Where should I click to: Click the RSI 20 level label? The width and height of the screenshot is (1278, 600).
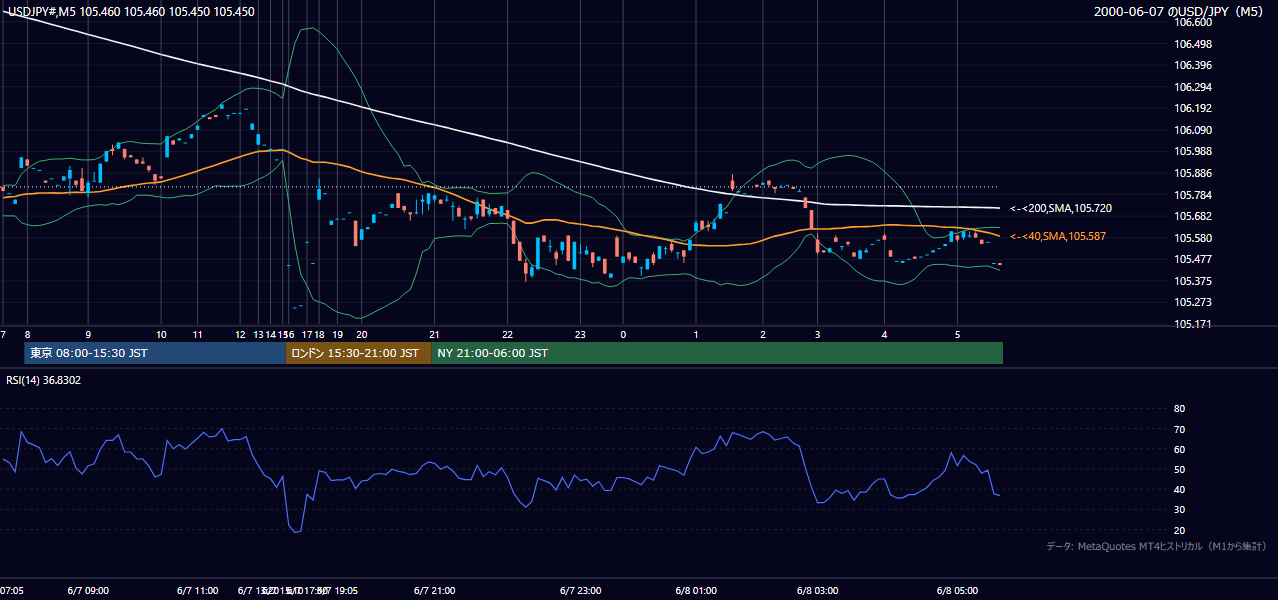[1179, 530]
